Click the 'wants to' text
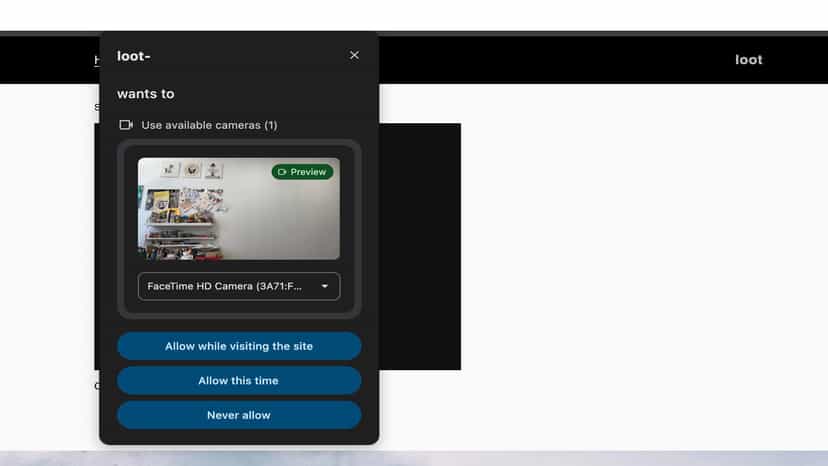The width and height of the screenshot is (828, 466). [x=146, y=94]
